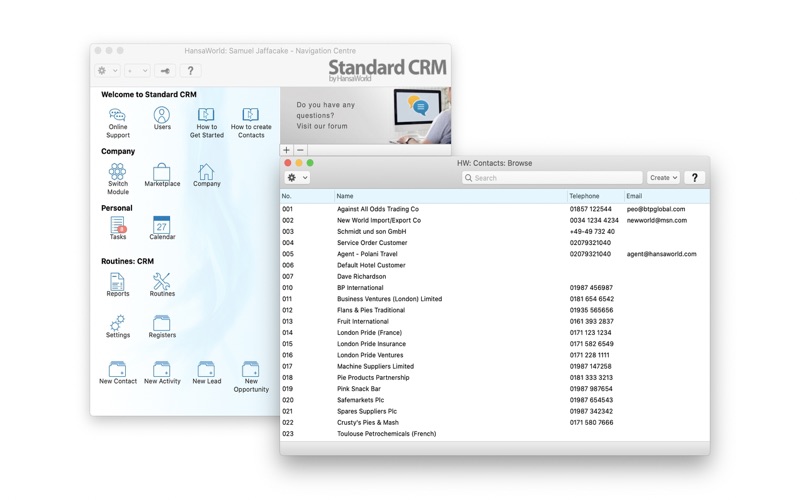This screenshot has height=500, width=800.
Task: Click the New Activity shortcut
Action: [162, 372]
